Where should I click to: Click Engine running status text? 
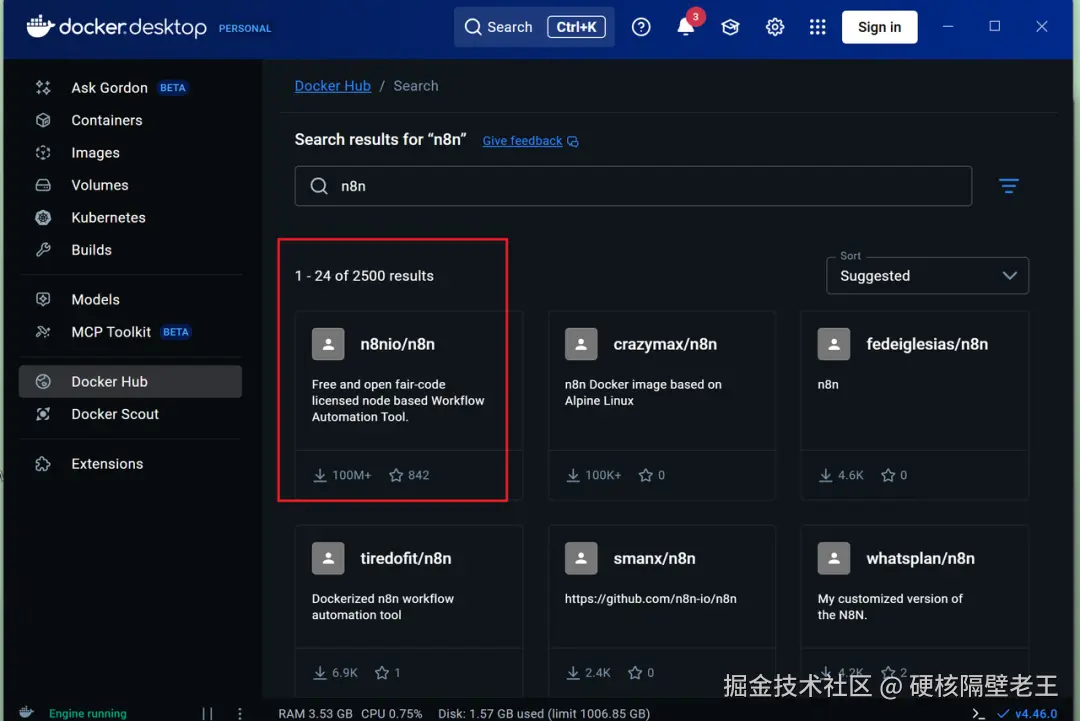coord(87,713)
